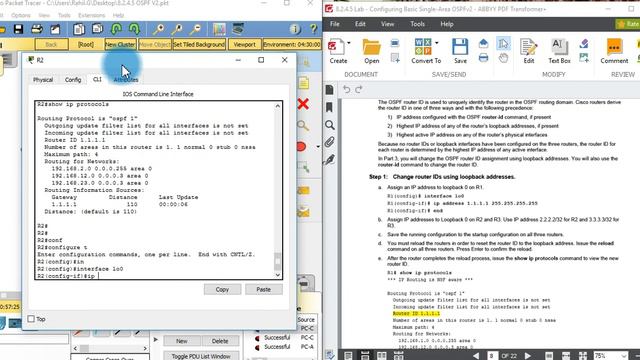The width and height of the screenshot is (640, 360).
Task: Click the Copy icon in Packet Tracer toolbar
Action: pos(79,29)
